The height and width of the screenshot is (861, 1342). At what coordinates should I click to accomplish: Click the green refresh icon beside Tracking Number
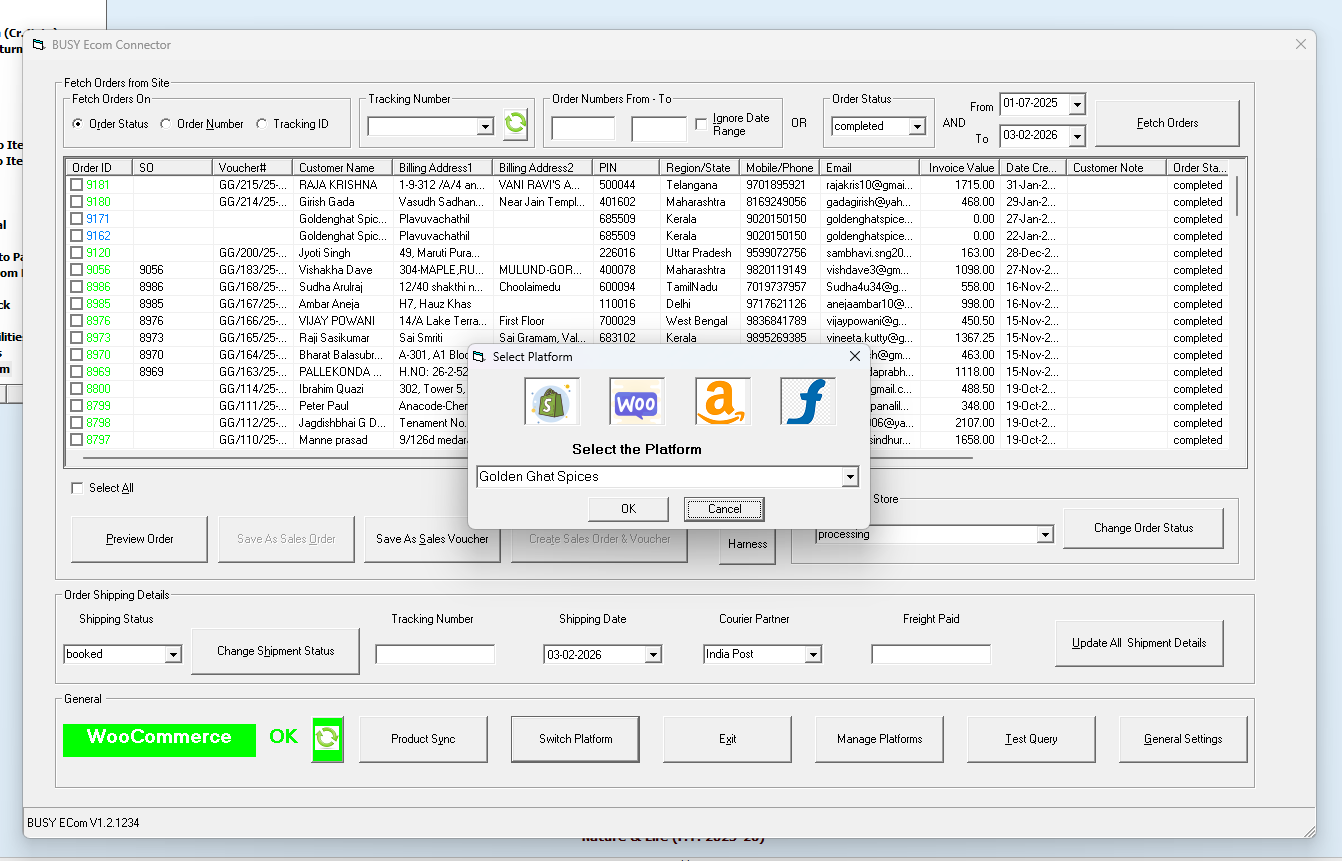point(515,124)
